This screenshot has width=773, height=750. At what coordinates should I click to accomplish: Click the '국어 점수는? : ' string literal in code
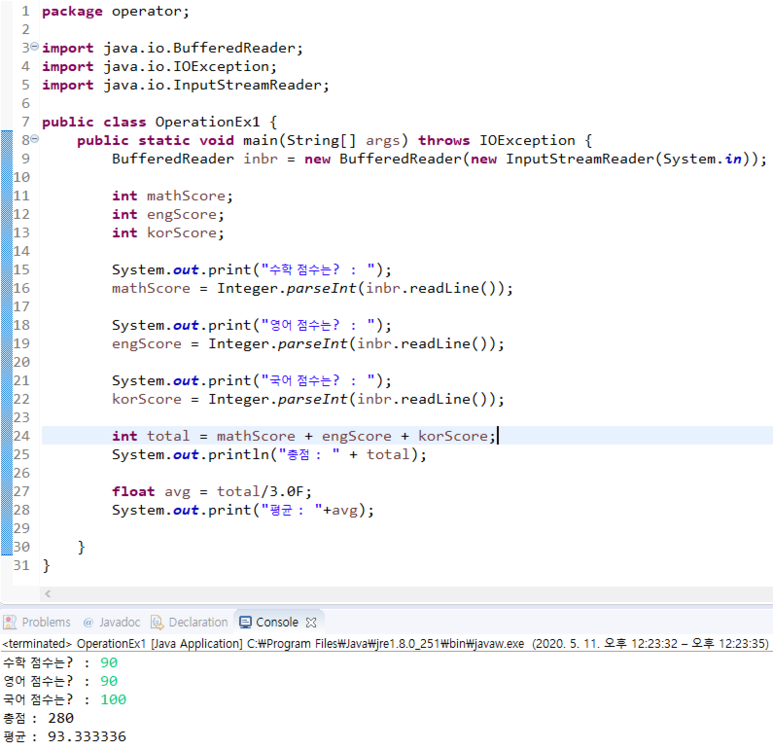pyautogui.click(x=320, y=381)
